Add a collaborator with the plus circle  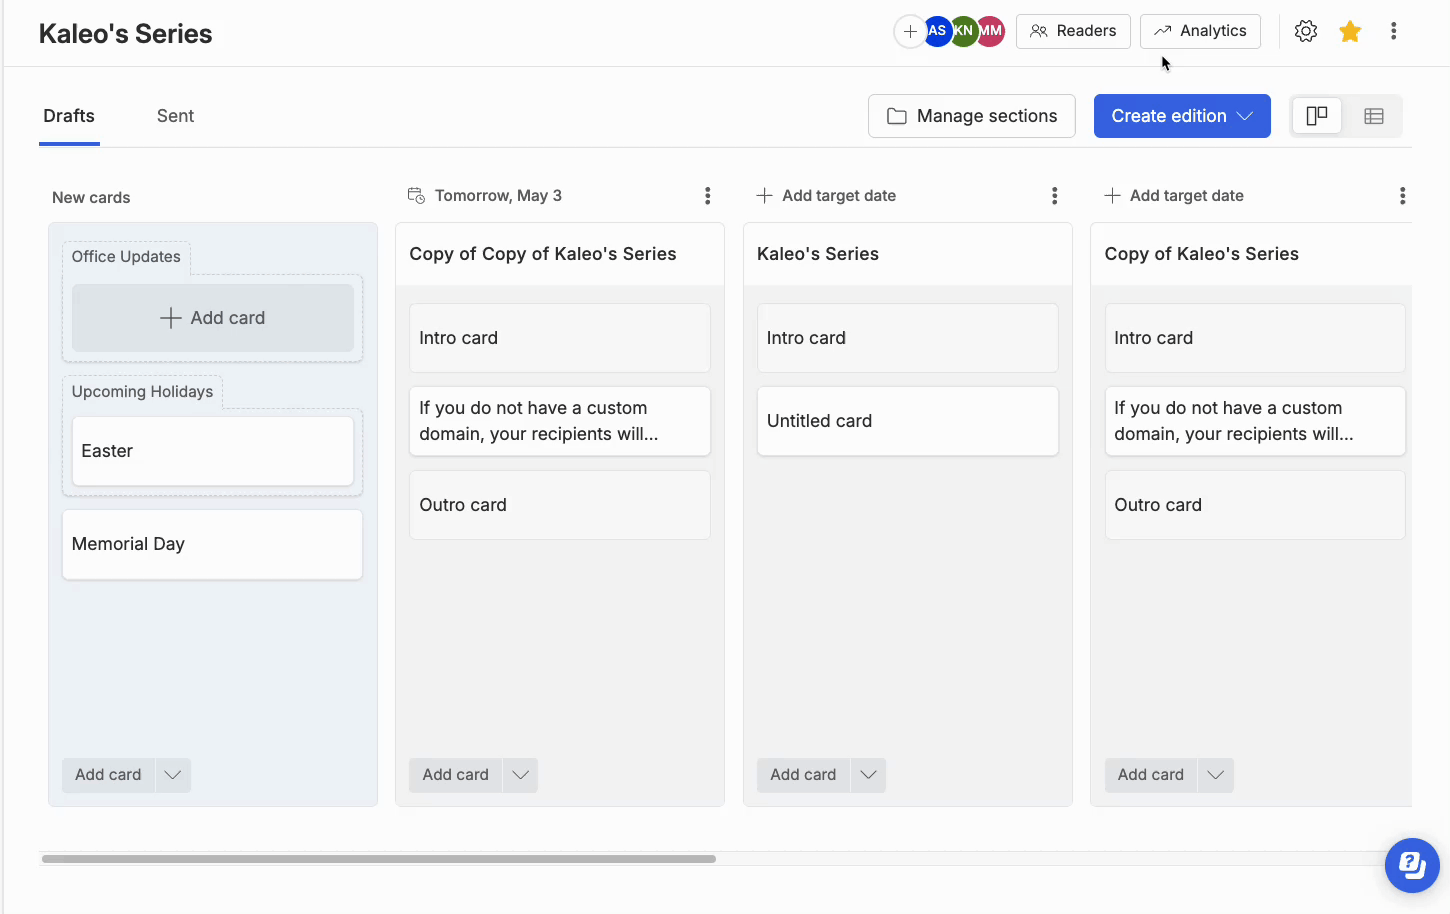point(910,31)
